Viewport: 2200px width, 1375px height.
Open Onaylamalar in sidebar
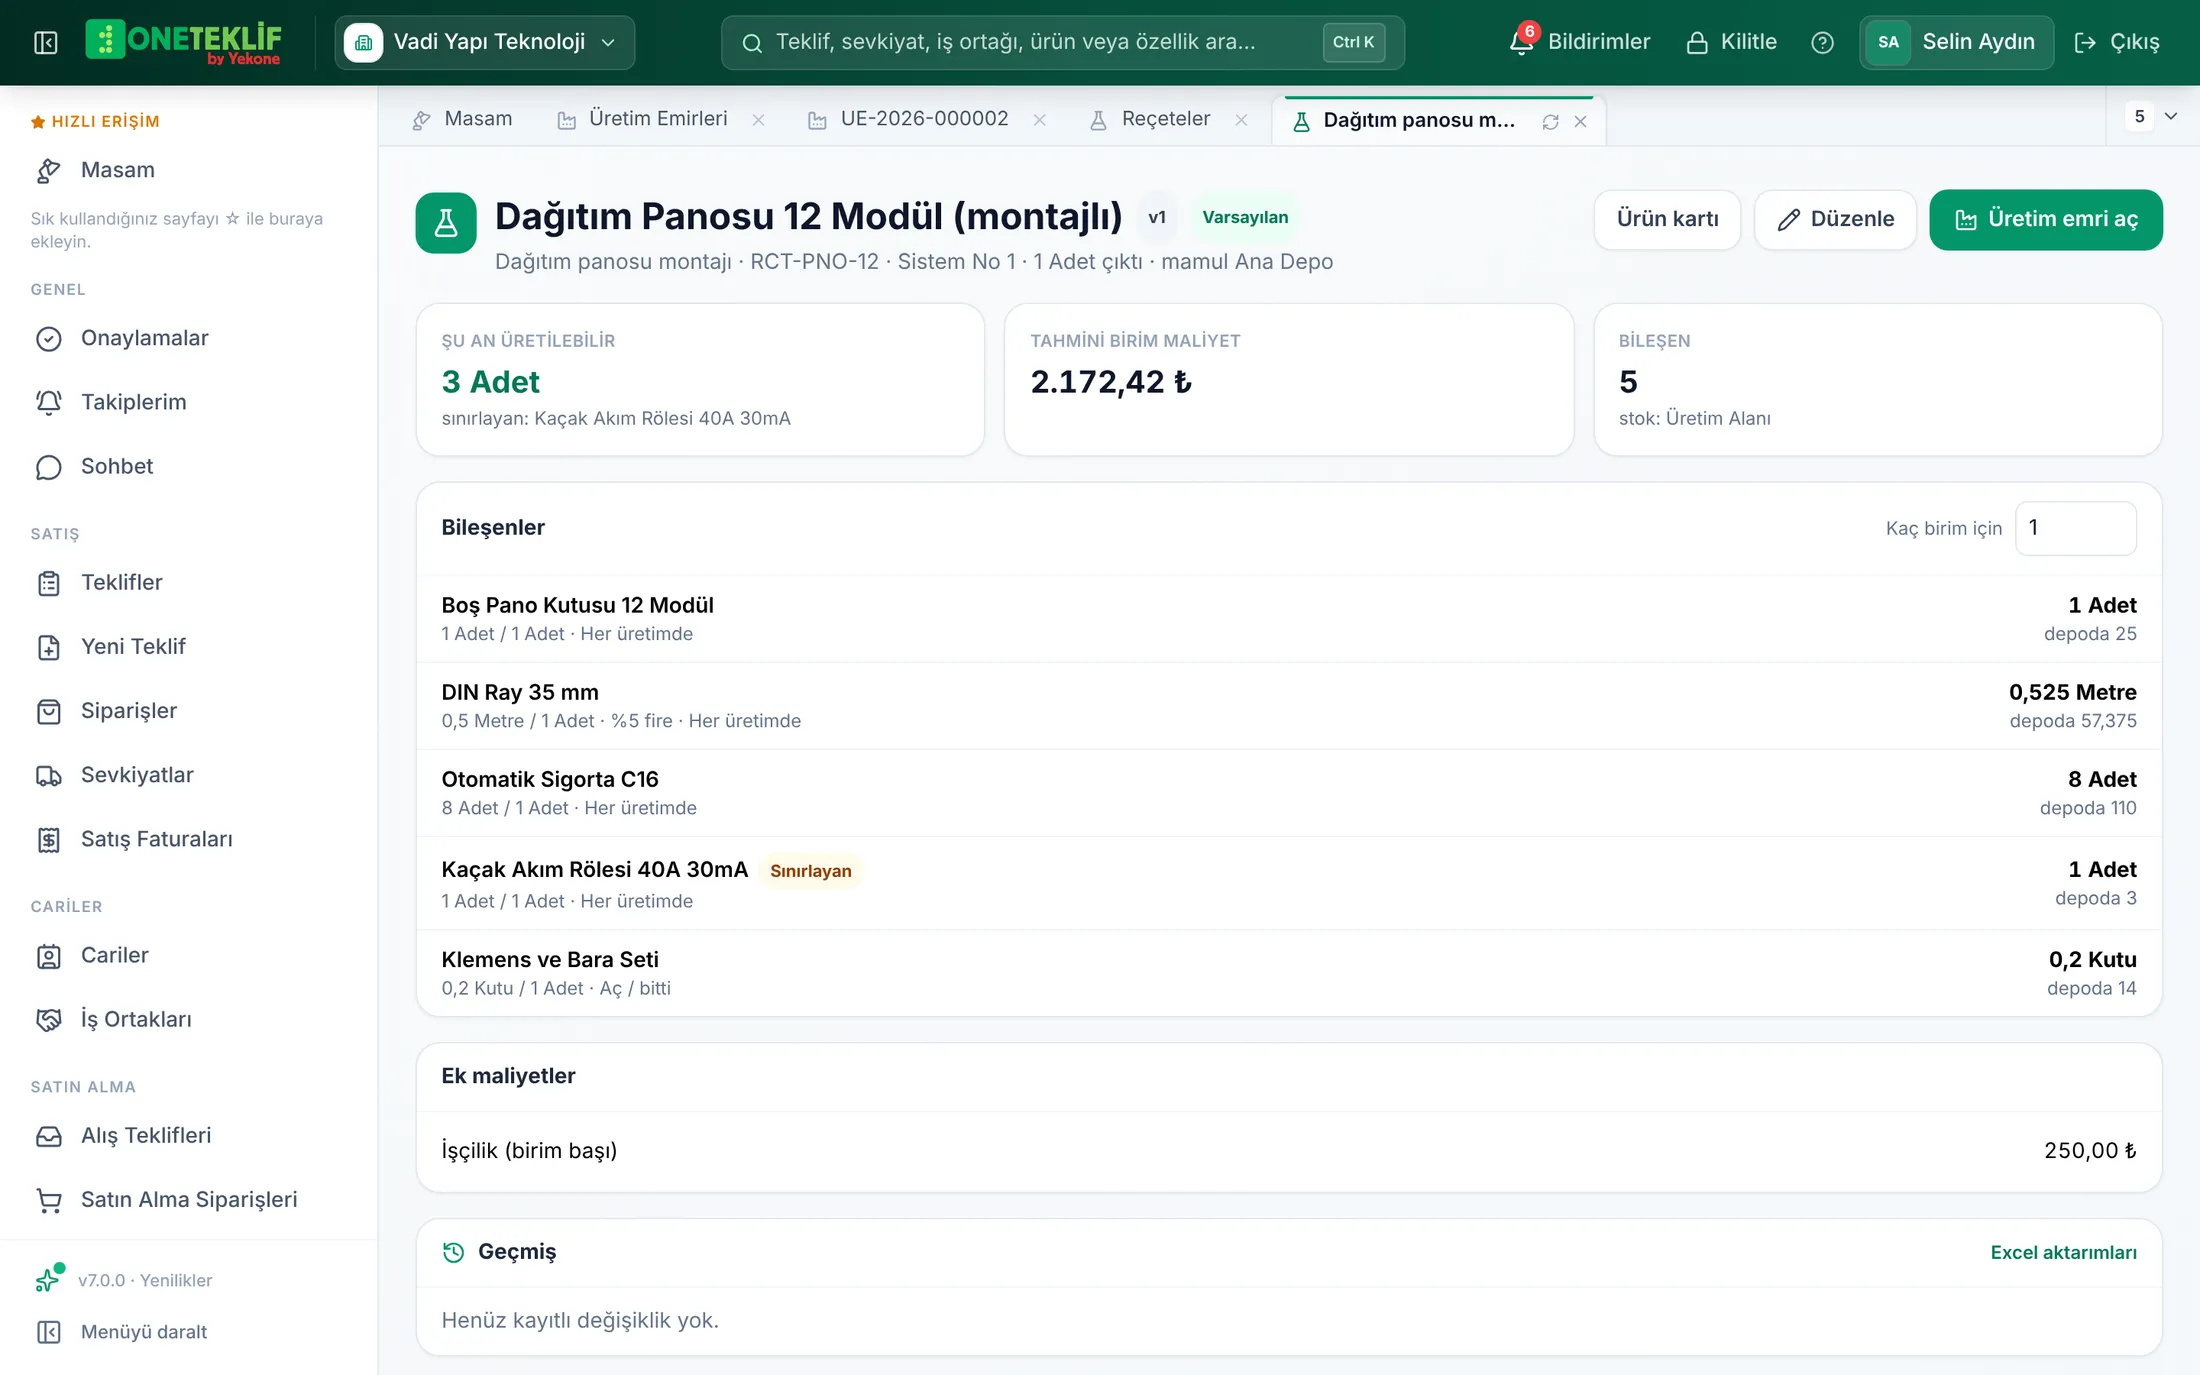188,338
